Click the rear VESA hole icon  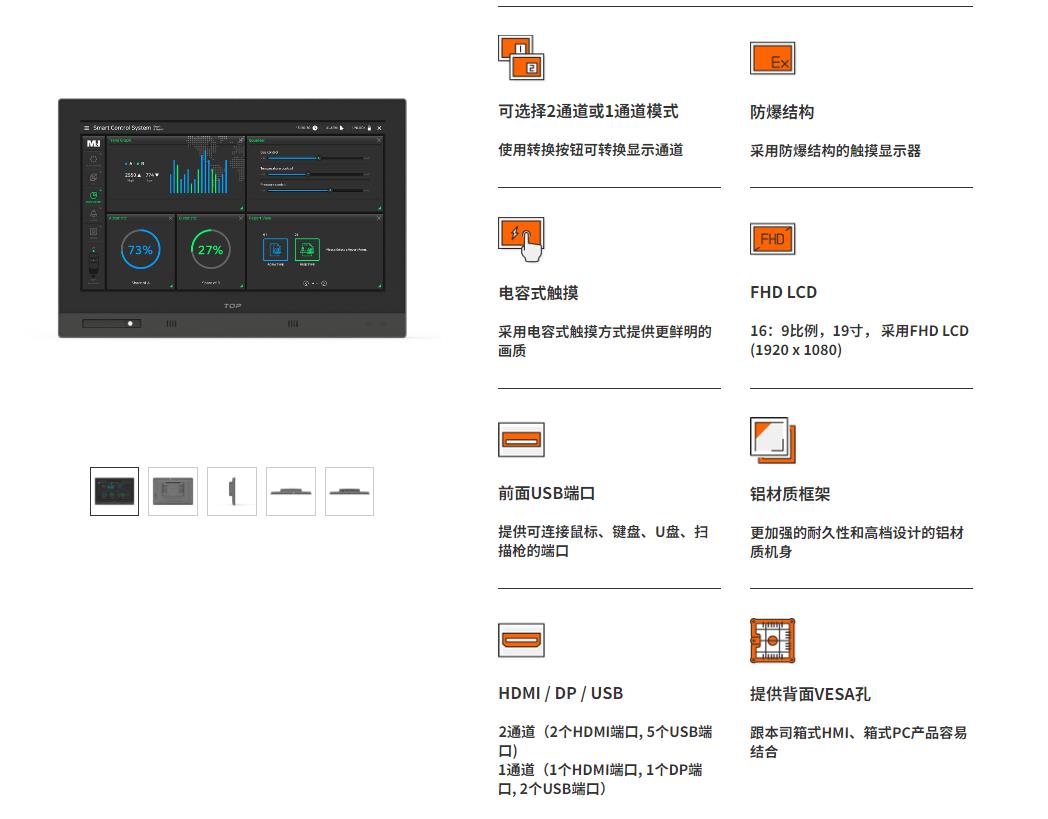[x=772, y=641]
